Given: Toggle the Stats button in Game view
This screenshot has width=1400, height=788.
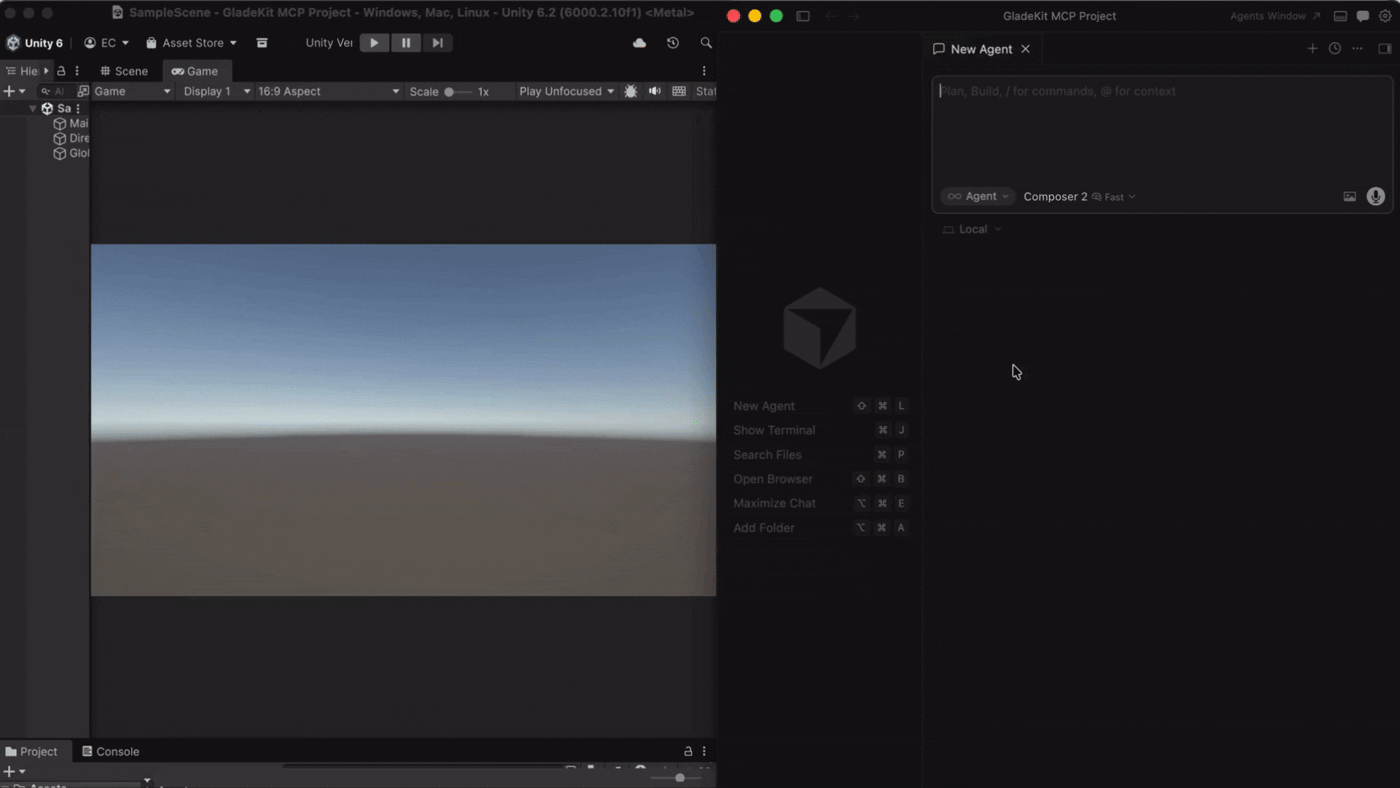Looking at the screenshot, I should 705,91.
